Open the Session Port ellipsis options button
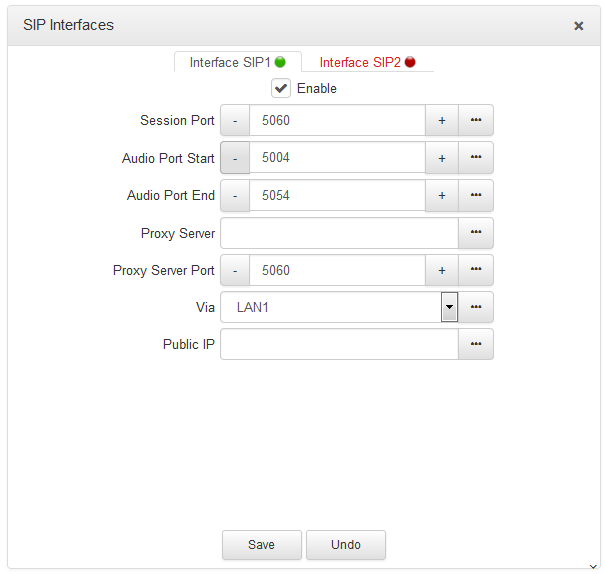 [476, 120]
